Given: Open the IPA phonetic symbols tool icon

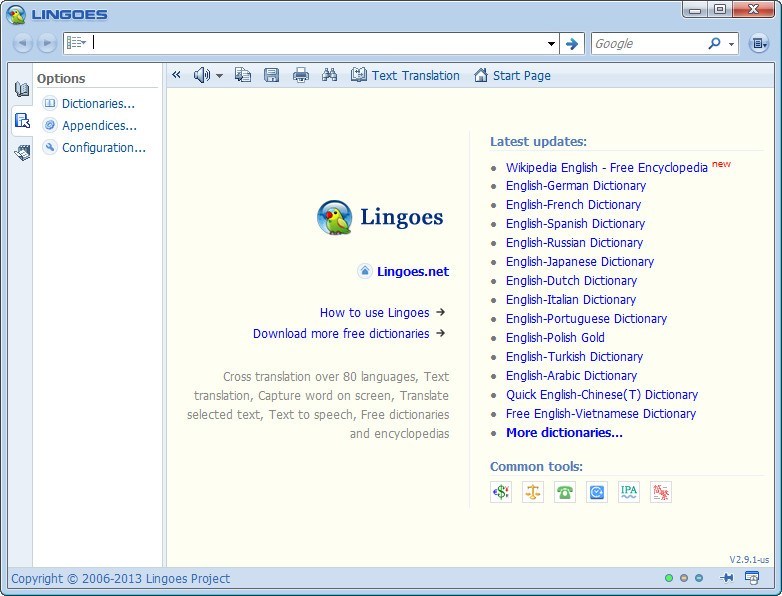Looking at the screenshot, I should [628, 492].
